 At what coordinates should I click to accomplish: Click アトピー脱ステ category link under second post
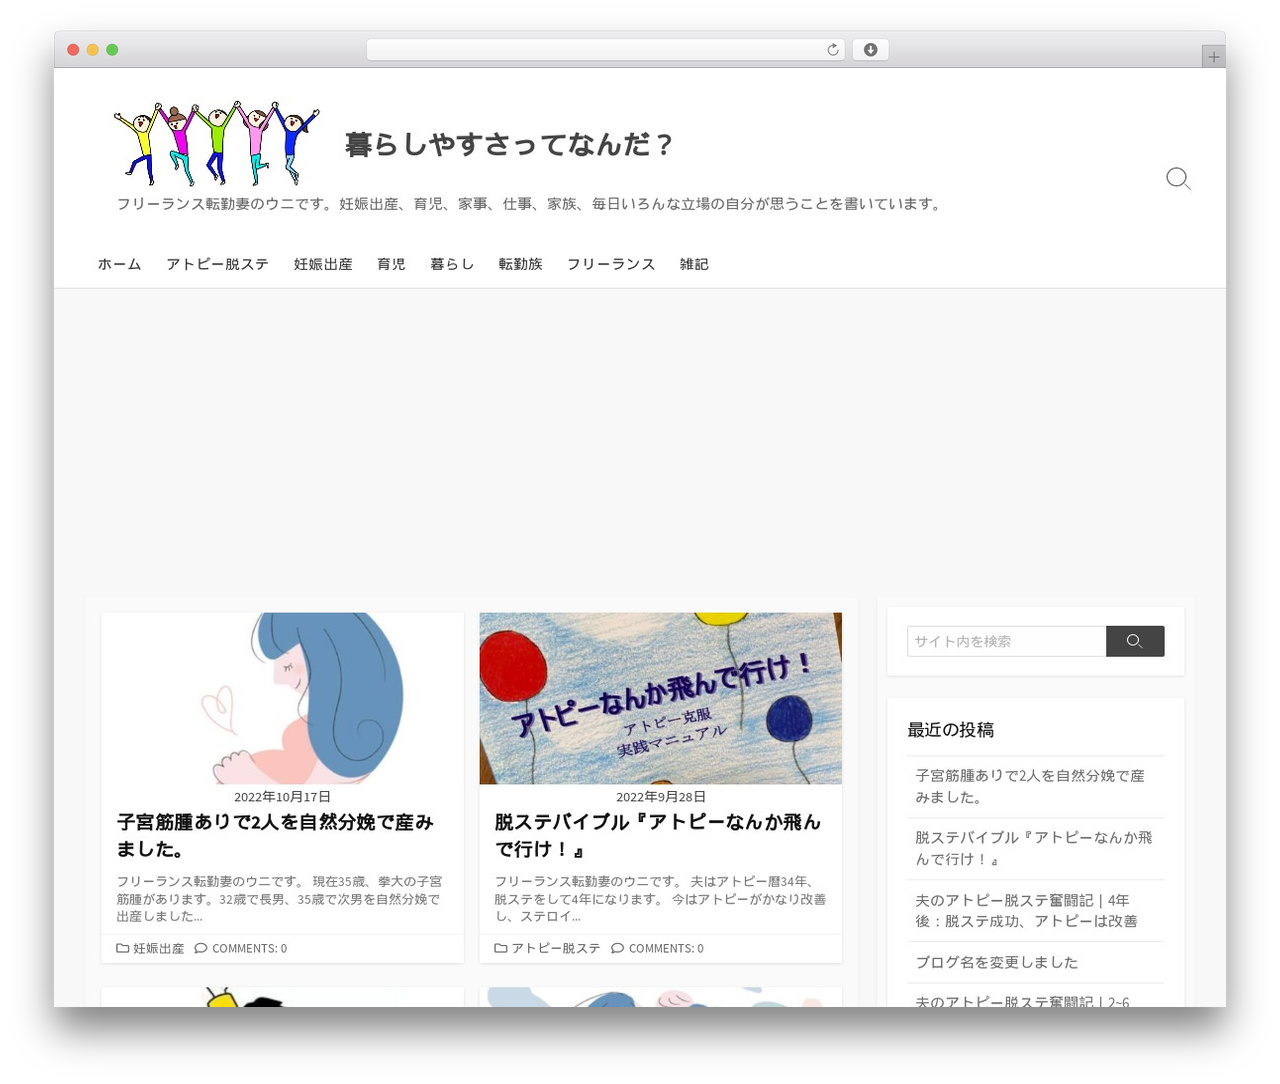(x=556, y=948)
